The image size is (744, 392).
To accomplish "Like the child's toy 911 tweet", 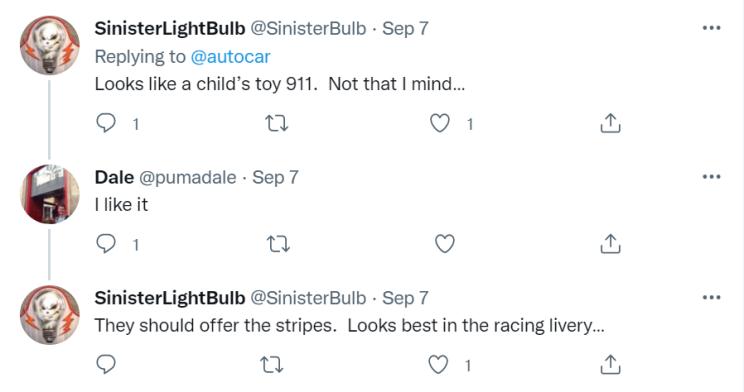I will [x=439, y=123].
